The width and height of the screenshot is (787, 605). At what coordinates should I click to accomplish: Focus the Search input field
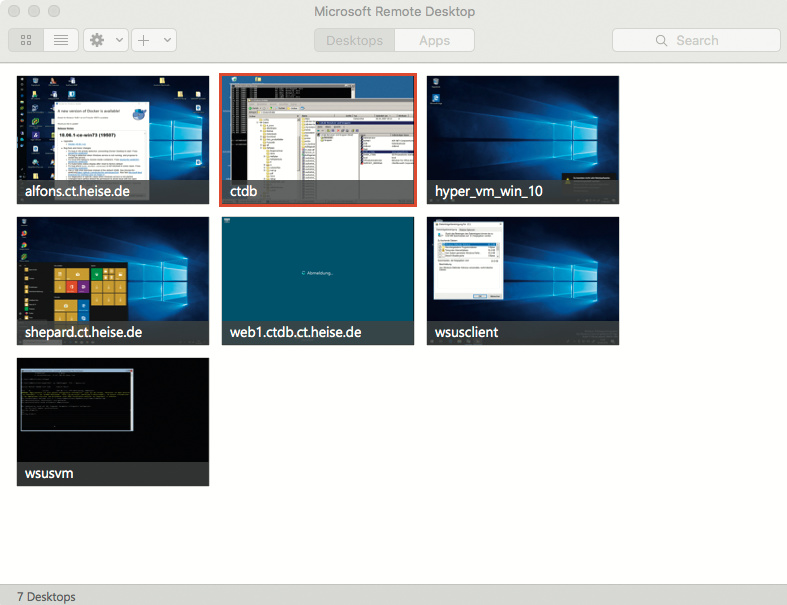[710, 40]
